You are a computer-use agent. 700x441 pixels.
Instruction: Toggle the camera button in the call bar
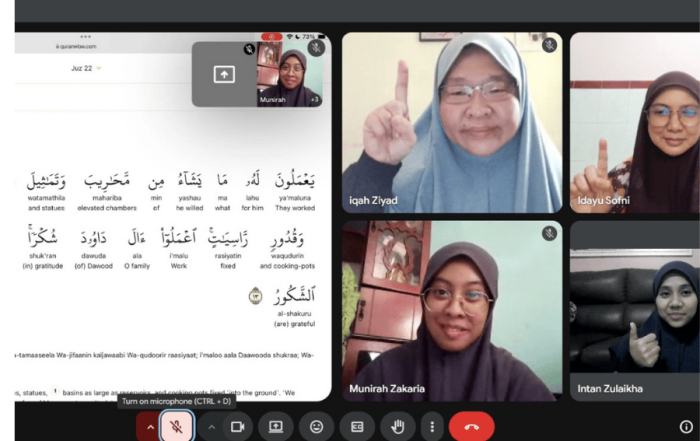click(238, 427)
